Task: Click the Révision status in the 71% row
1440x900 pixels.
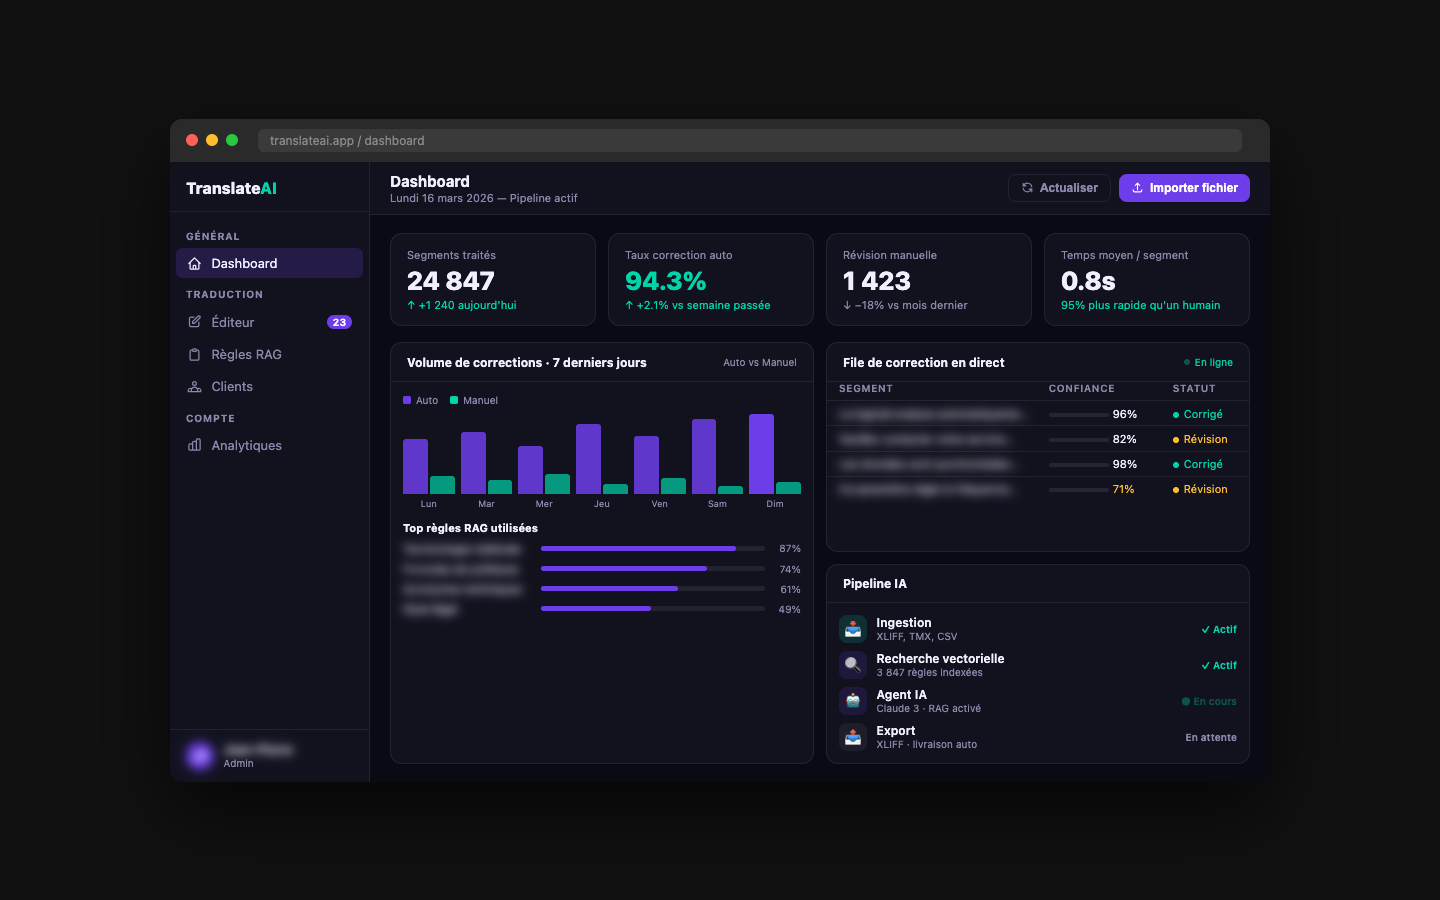Action: pos(1200,490)
